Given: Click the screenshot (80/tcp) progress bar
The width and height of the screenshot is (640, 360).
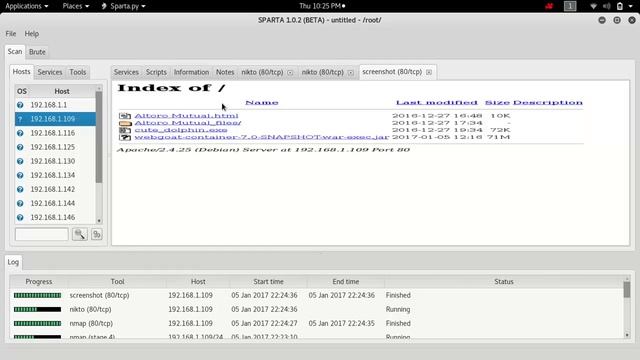Looking at the screenshot, I should pos(37,295).
